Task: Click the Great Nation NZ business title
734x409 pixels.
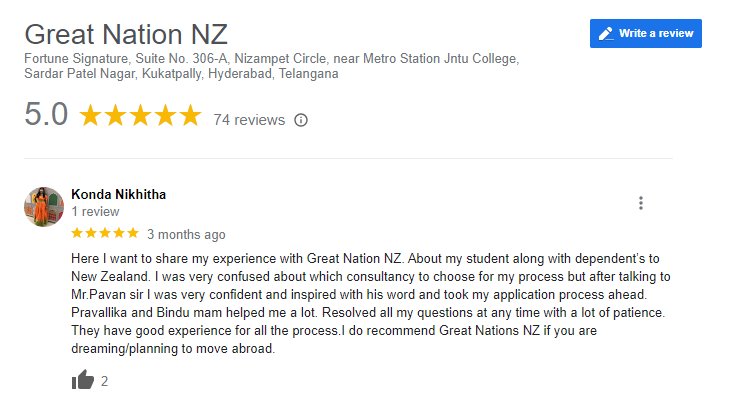Action: click(x=126, y=34)
